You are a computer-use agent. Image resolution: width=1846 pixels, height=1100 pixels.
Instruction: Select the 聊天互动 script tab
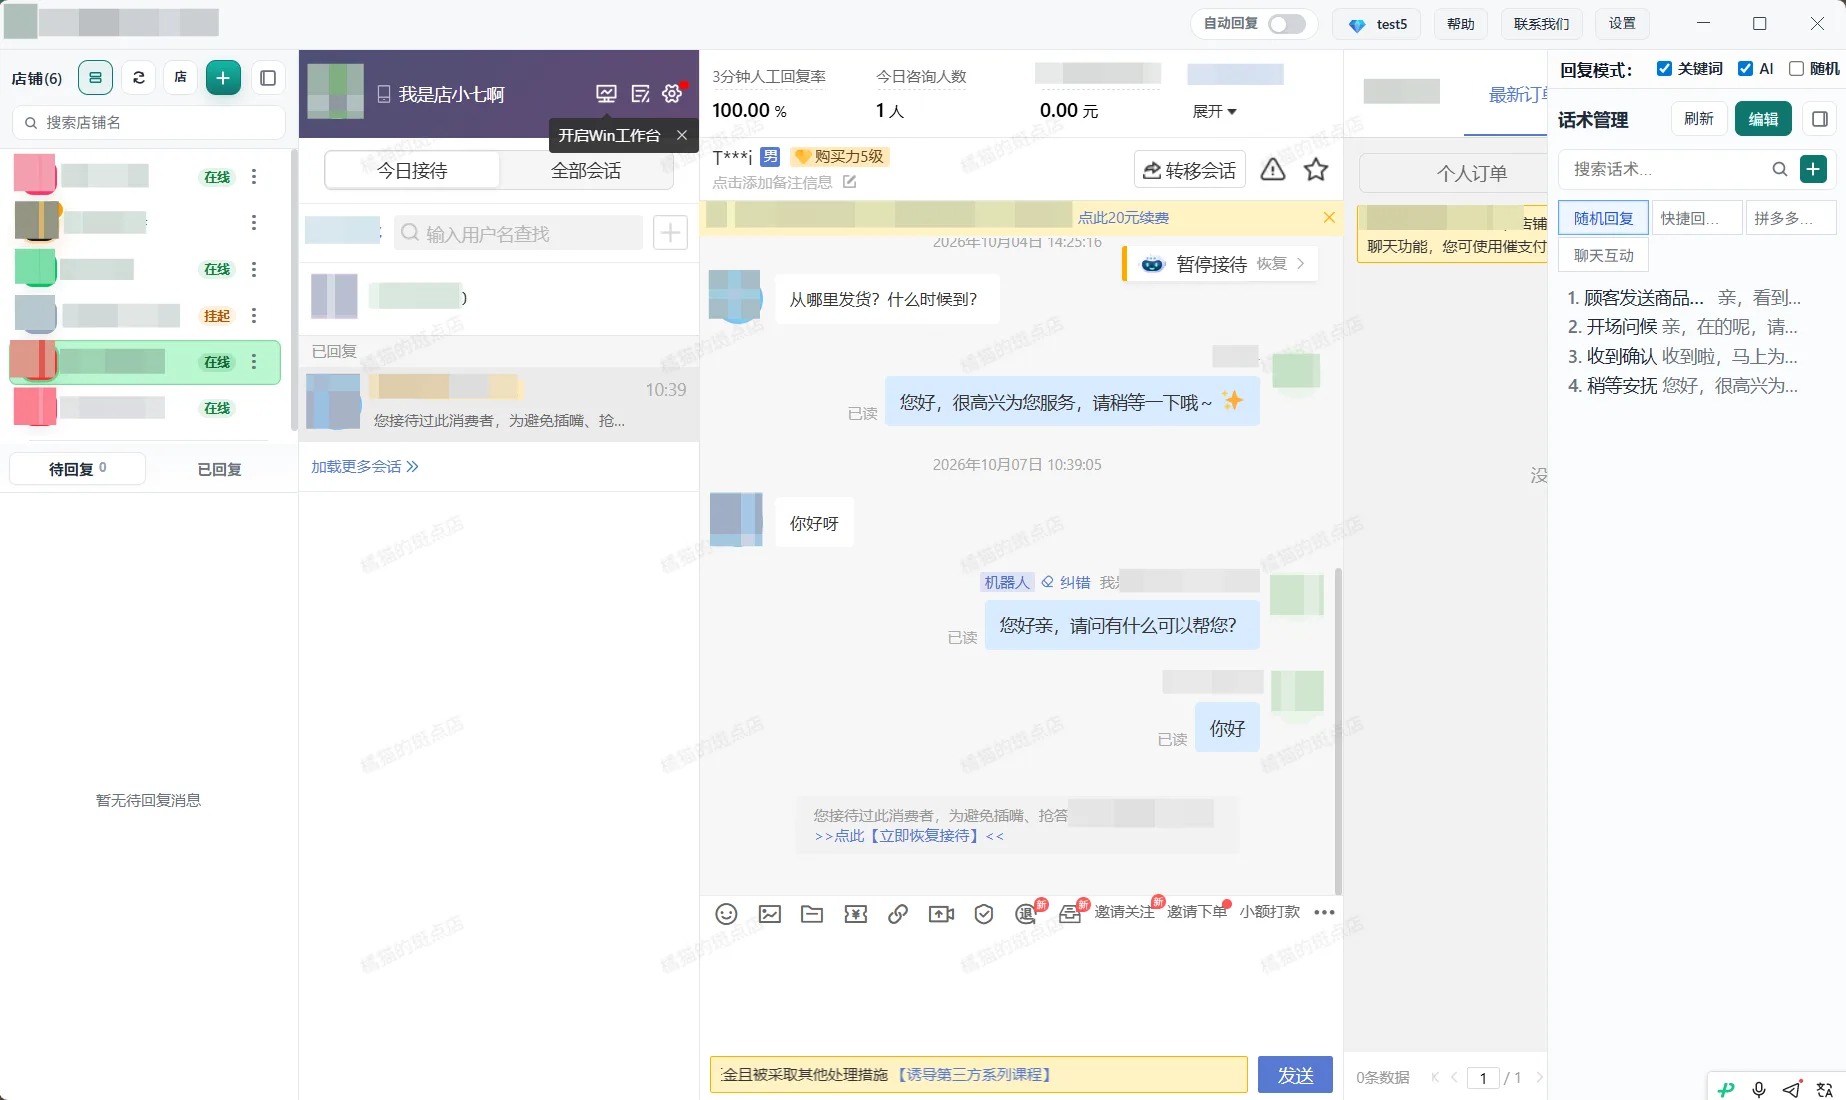click(x=1604, y=255)
